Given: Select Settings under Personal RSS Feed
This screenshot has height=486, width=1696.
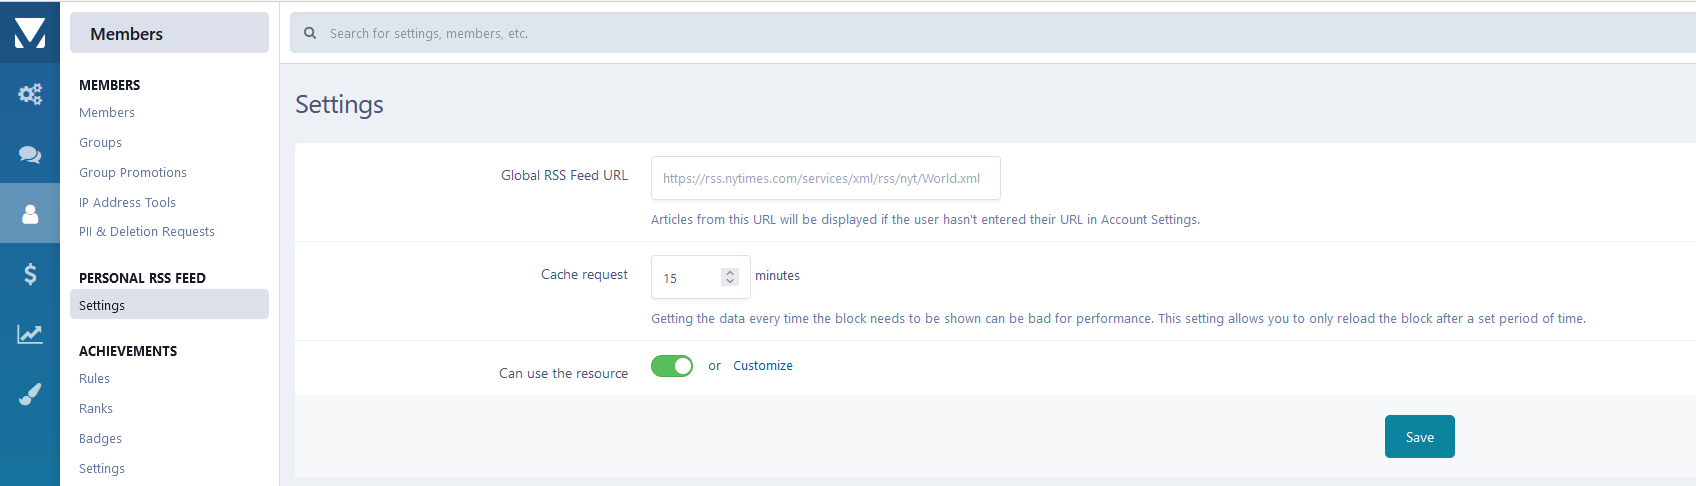Looking at the screenshot, I should point(102,306).
